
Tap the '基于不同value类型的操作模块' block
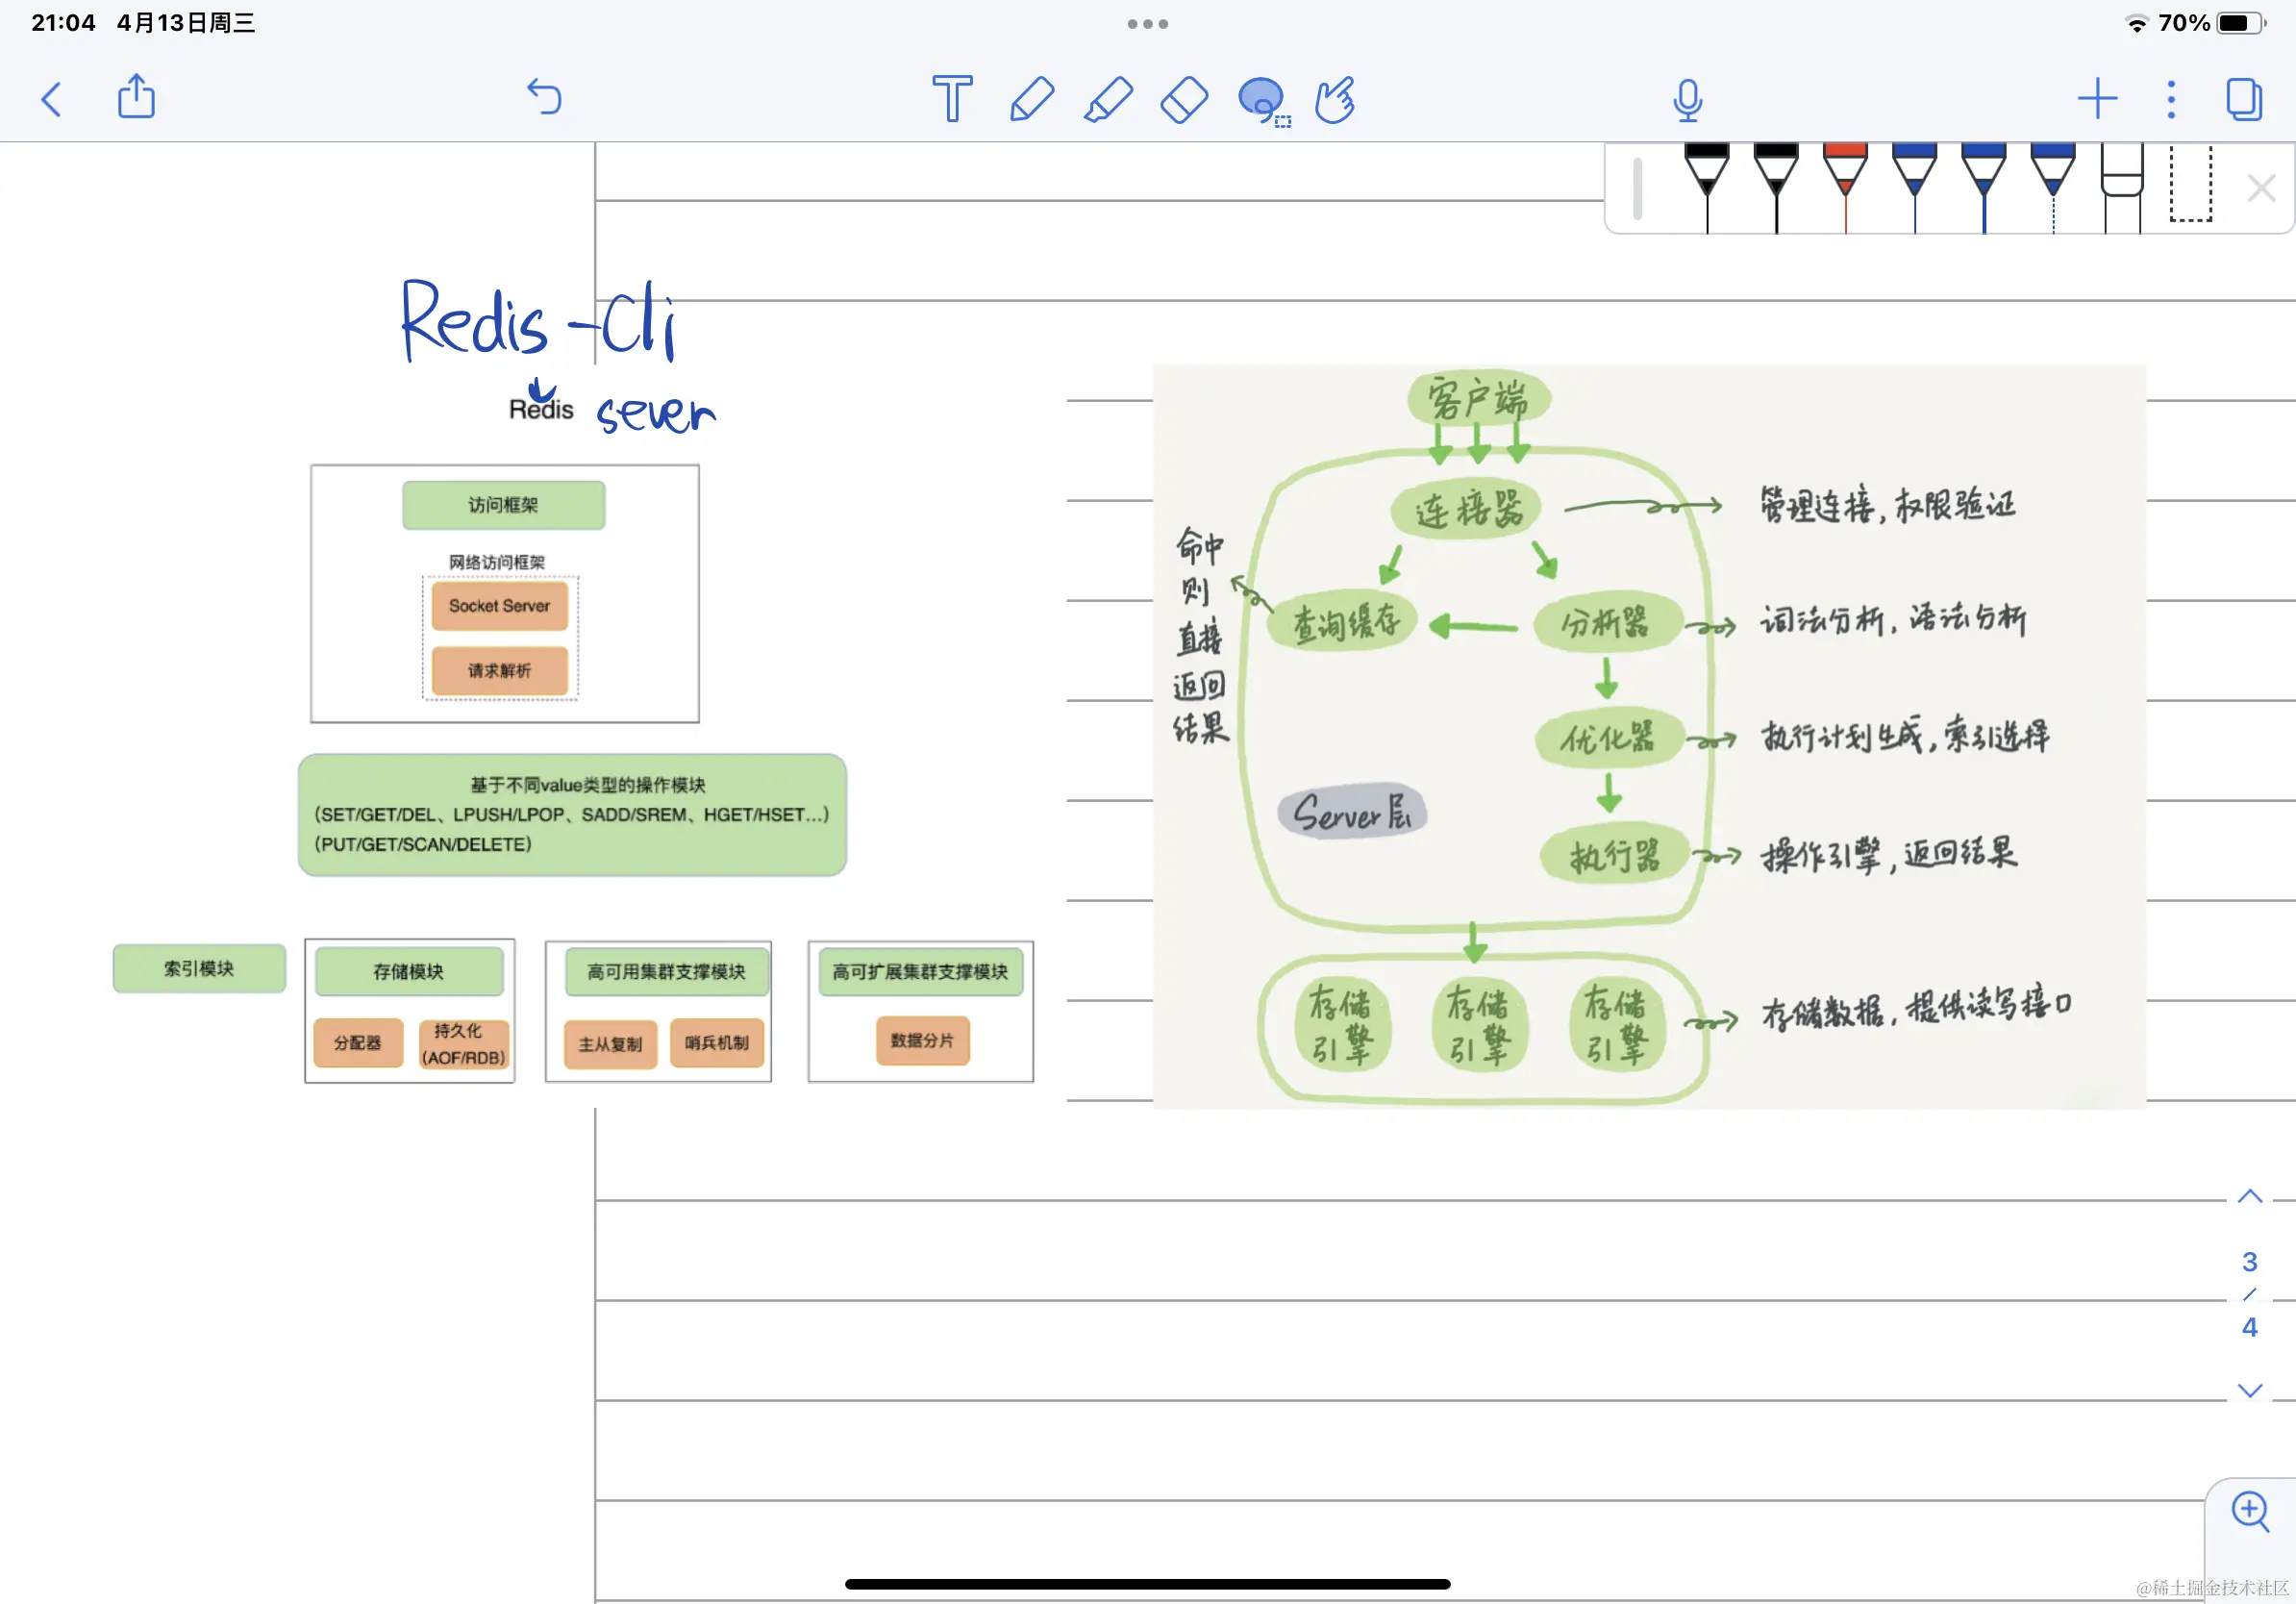coord(572,815)
